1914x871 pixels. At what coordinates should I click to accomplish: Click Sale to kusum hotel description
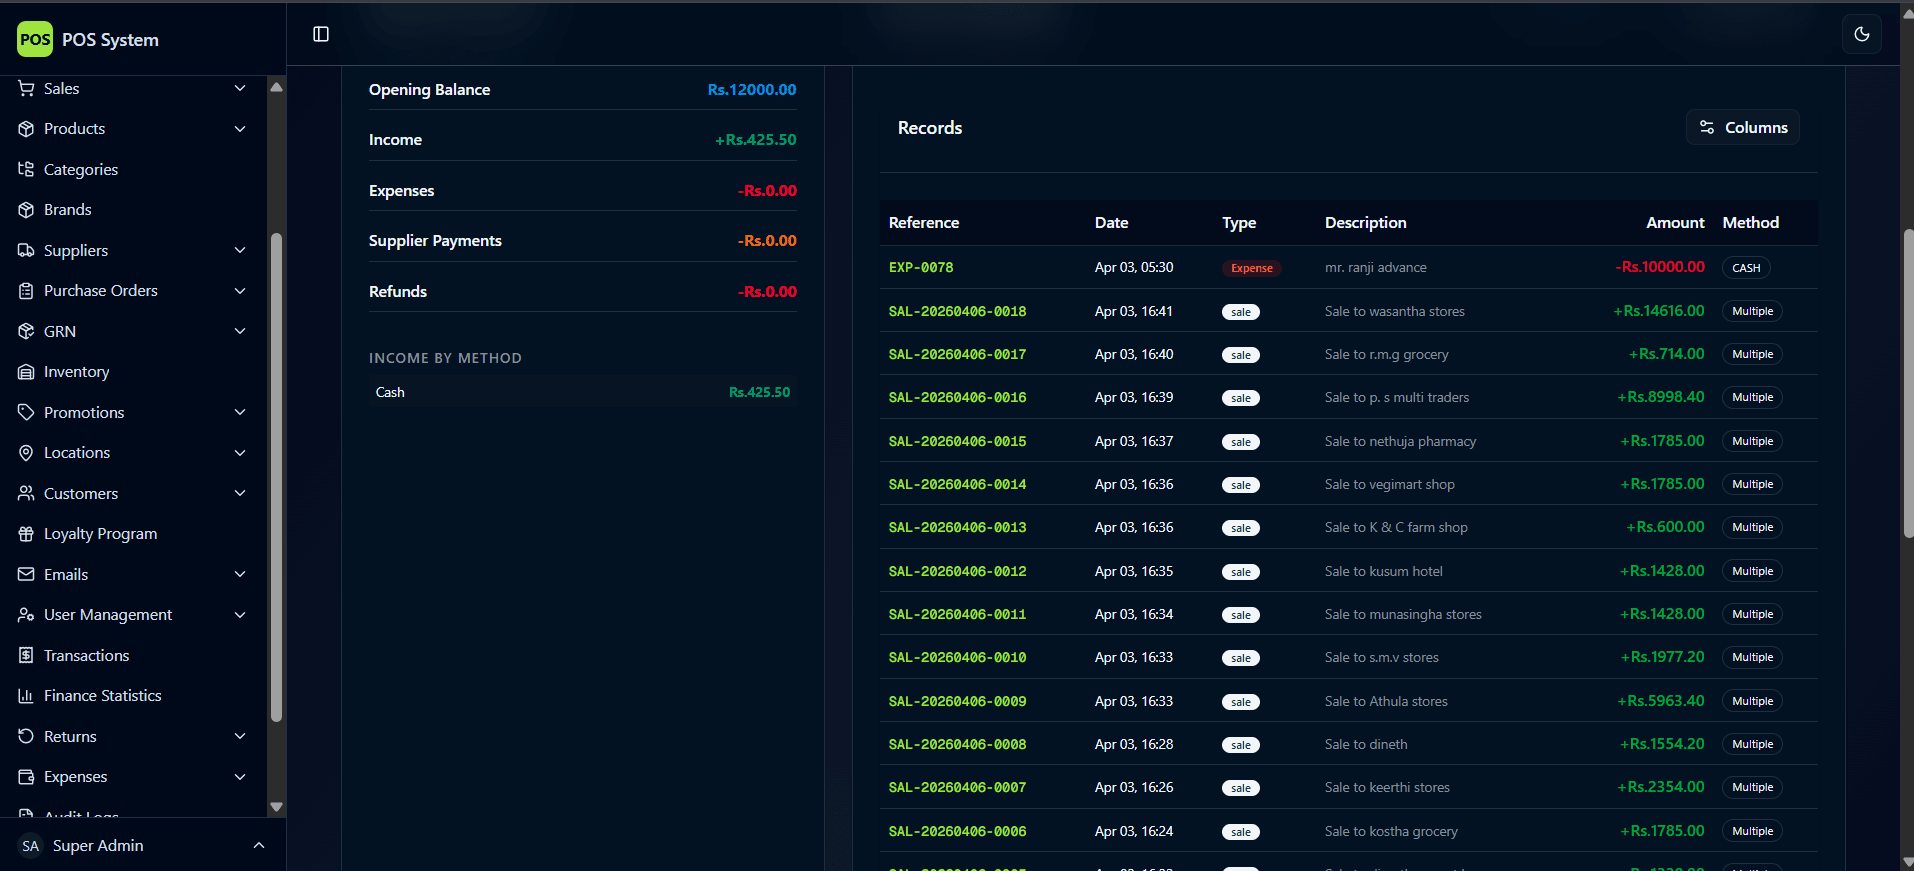coord(1383,571)
